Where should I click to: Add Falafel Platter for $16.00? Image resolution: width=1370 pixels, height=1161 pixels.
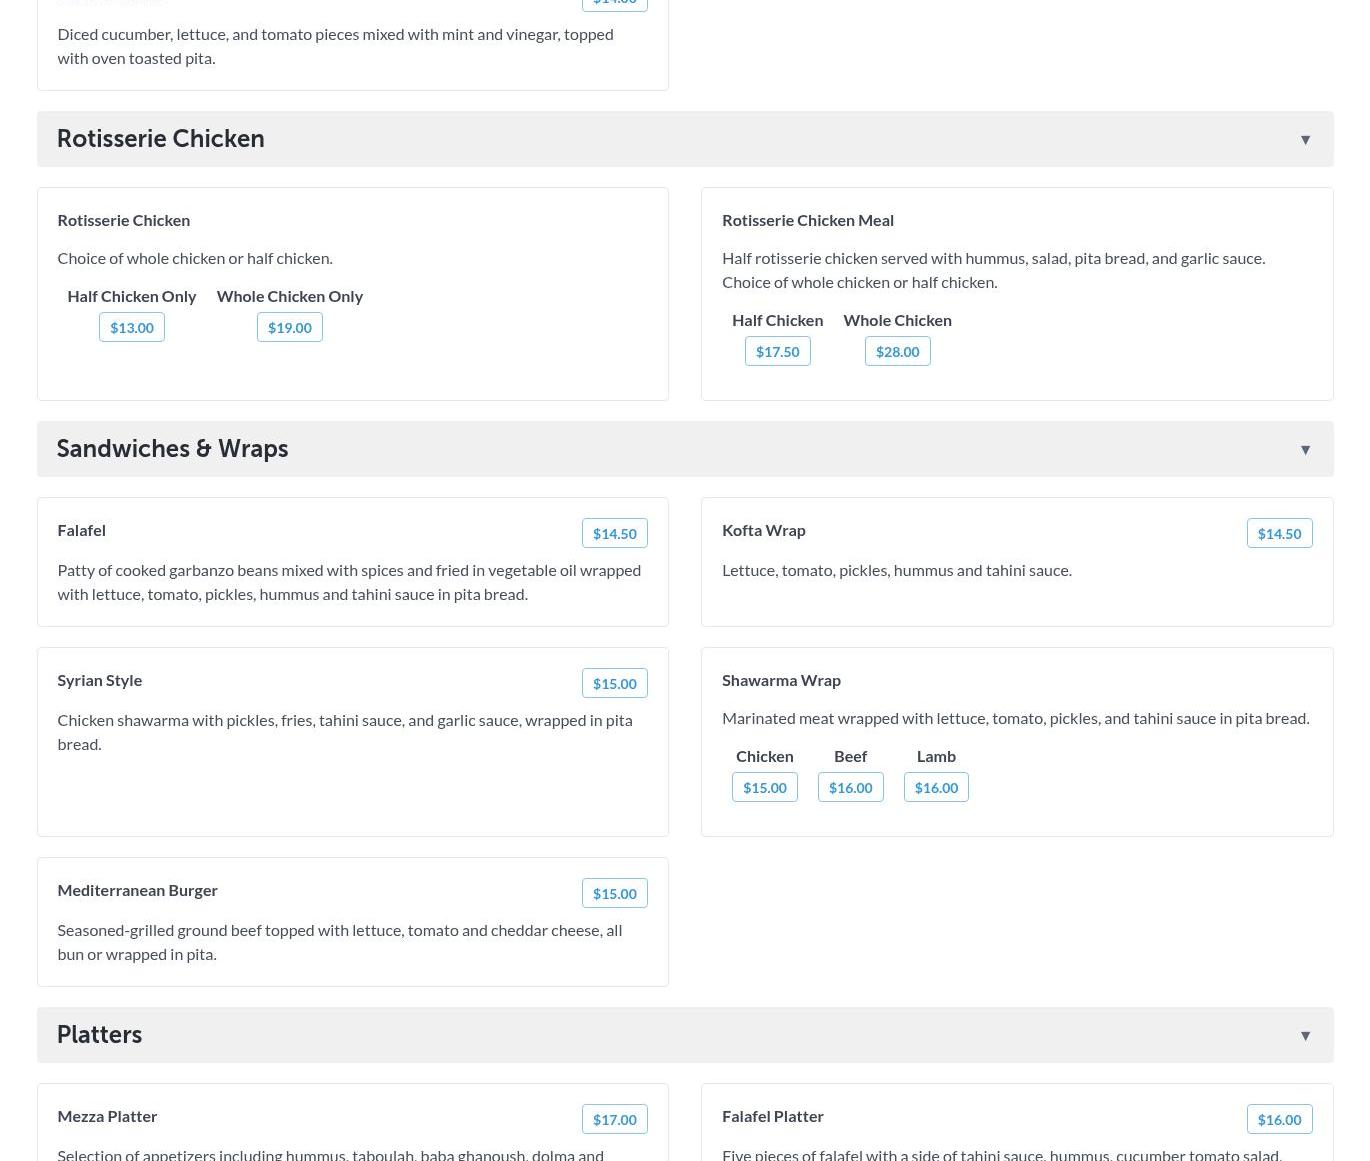click(x=1279, y=1120)
